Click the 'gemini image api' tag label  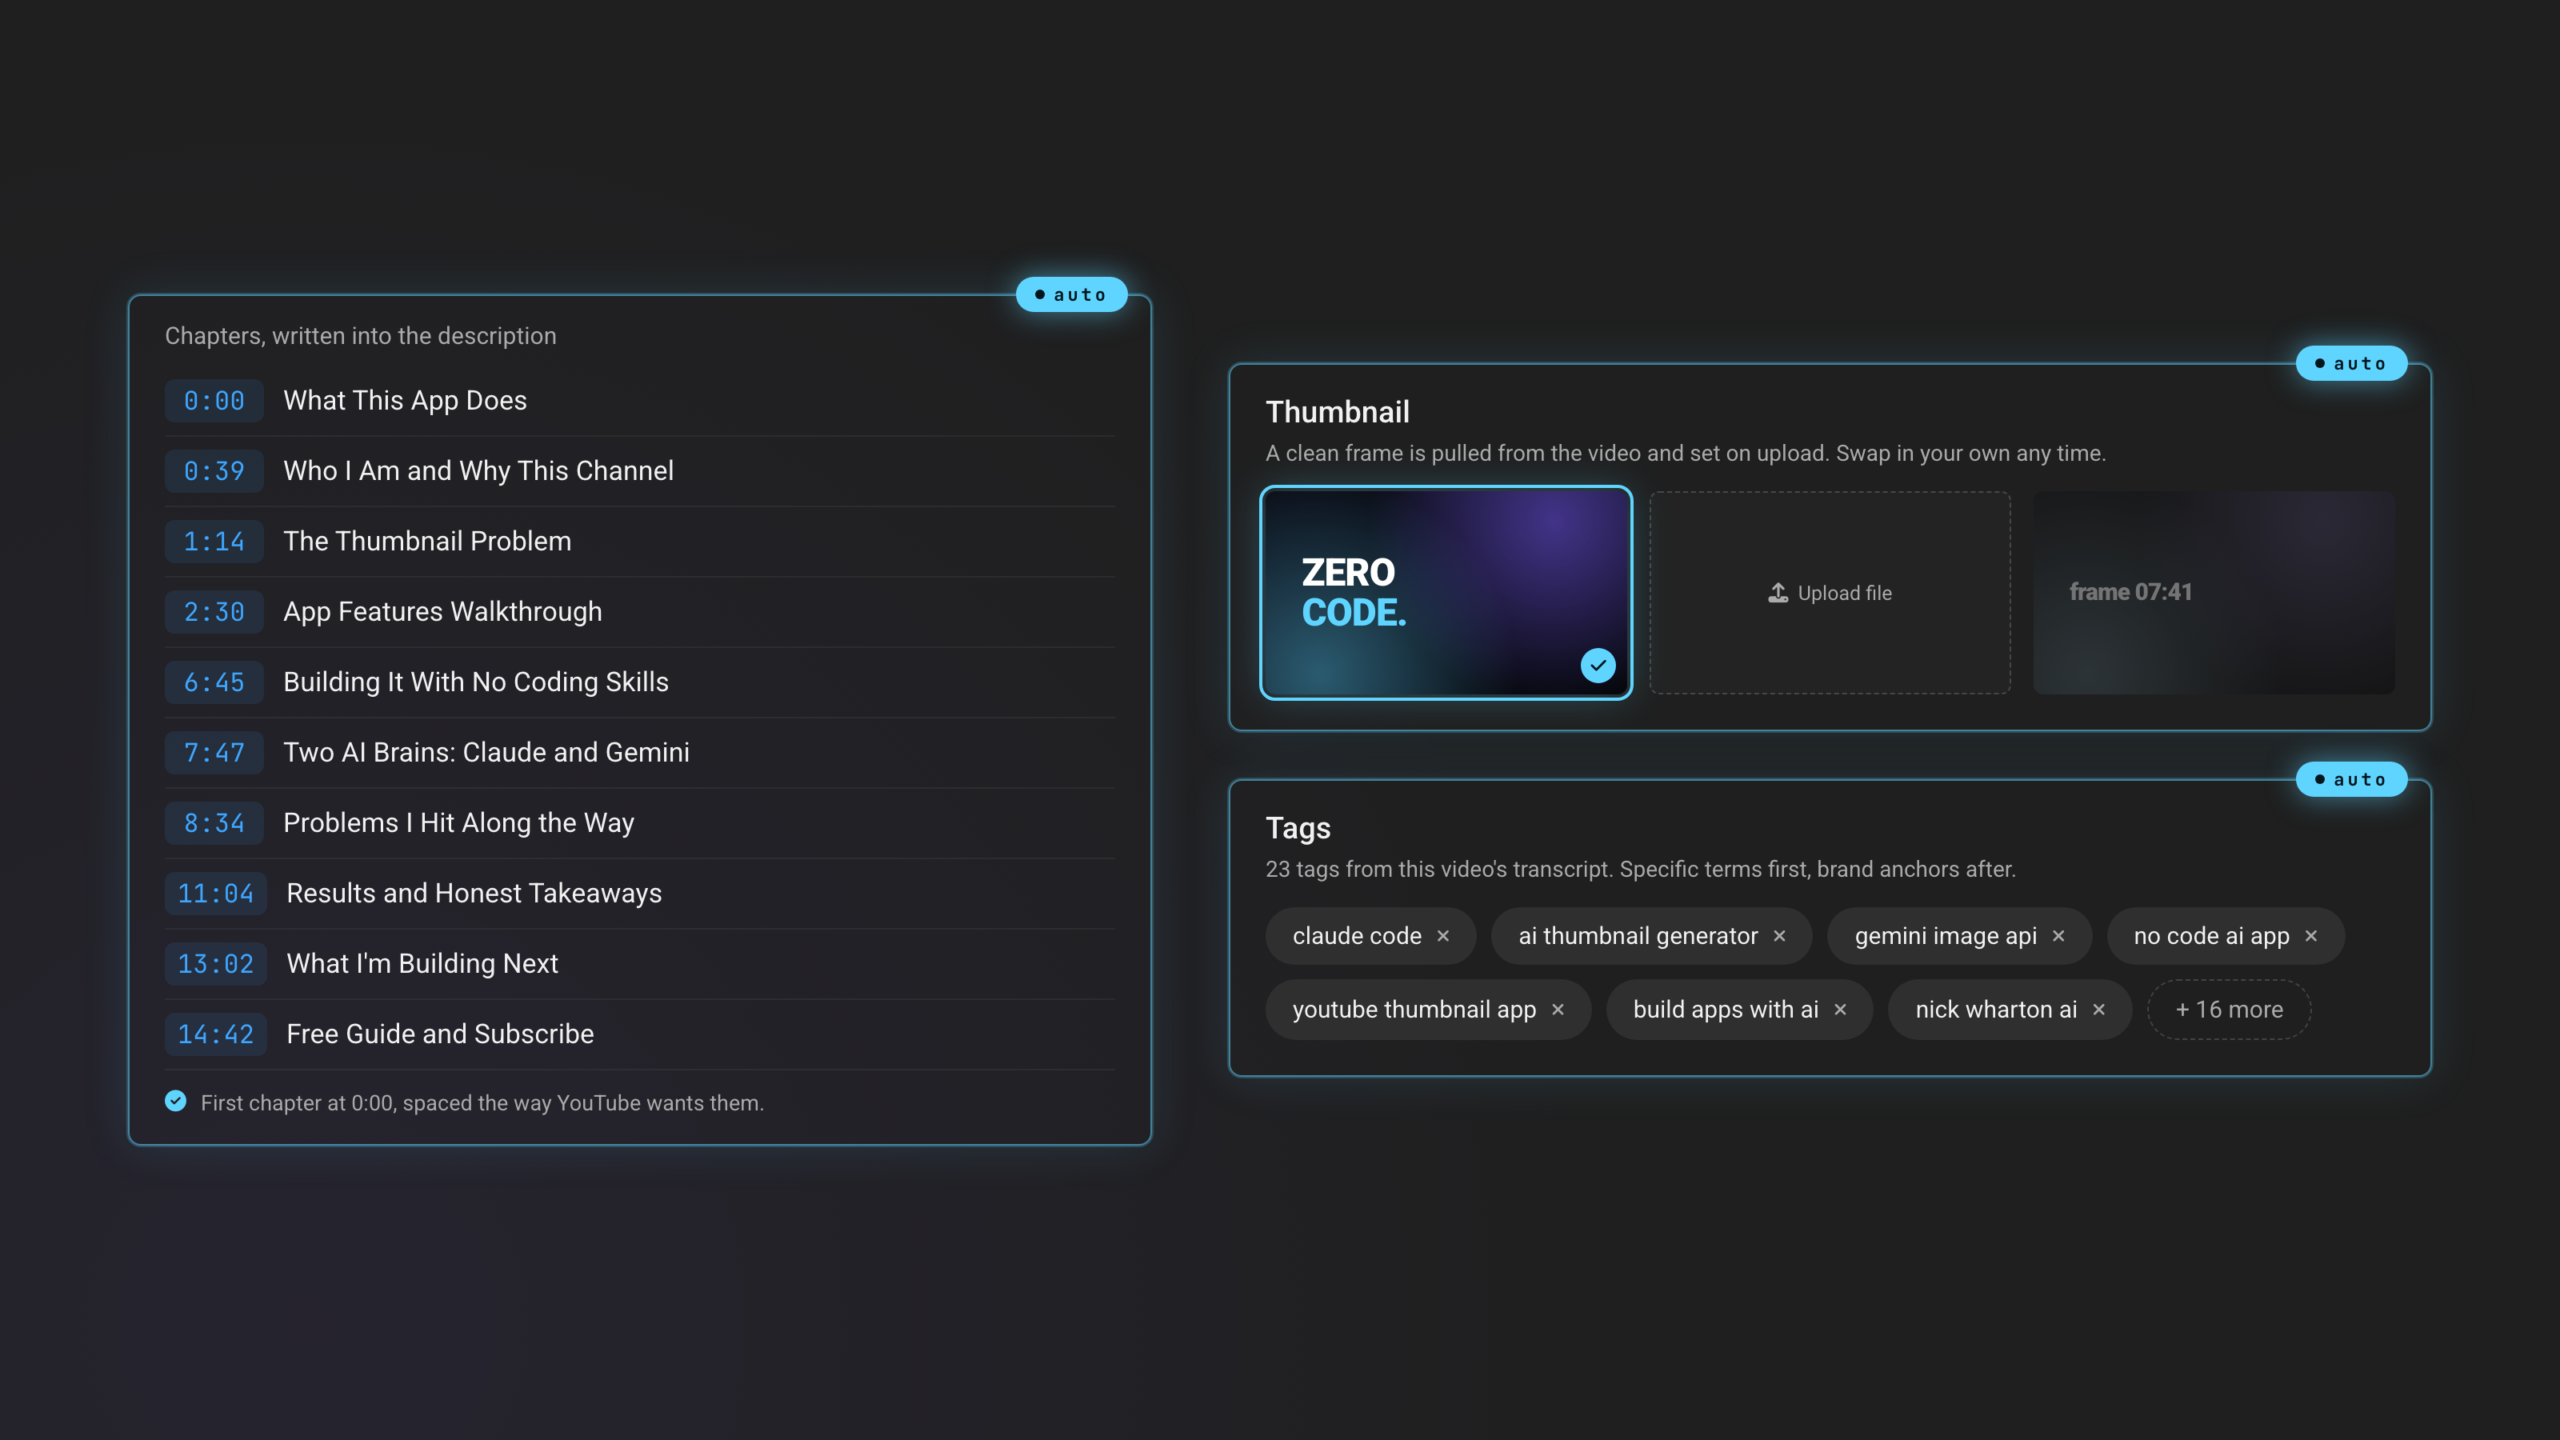click(x=1945, y=936)
